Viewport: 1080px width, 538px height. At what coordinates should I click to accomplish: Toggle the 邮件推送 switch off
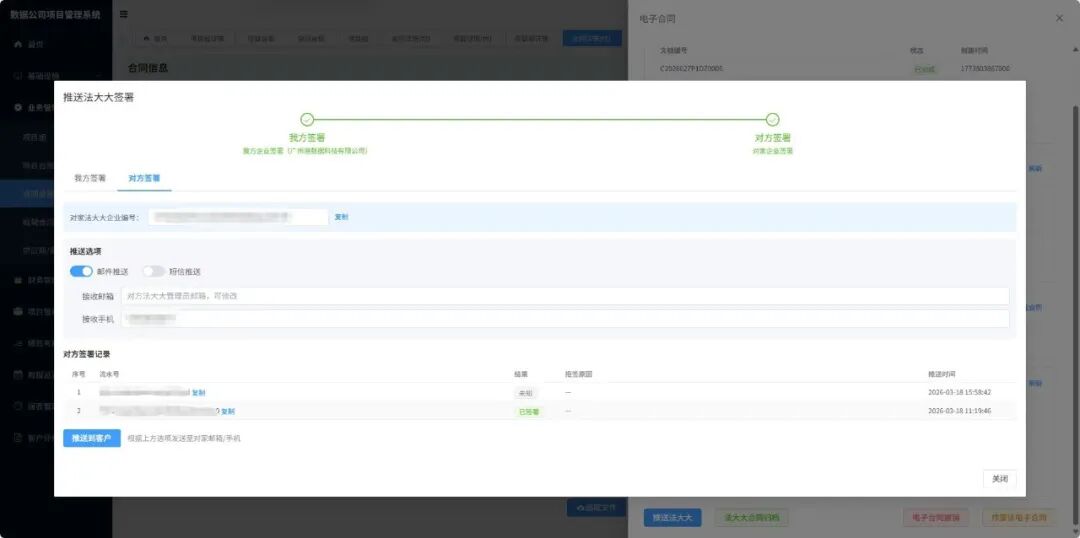point(81,271)
